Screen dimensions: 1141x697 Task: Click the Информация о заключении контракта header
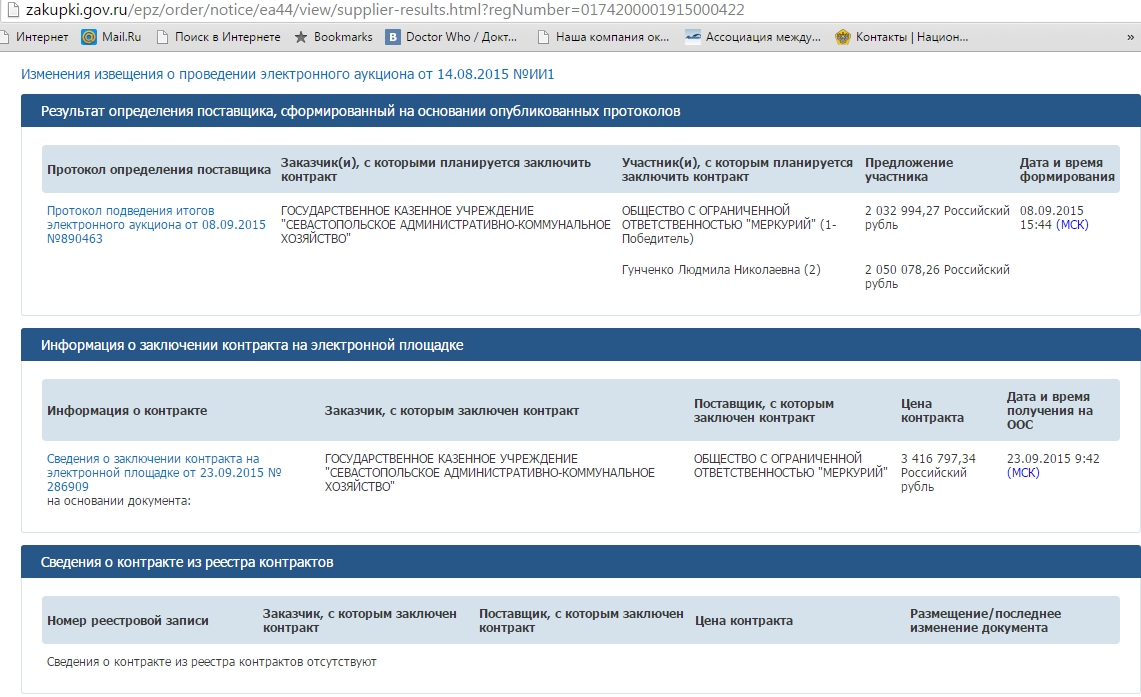pyautogui.click(x=252, y=345)
